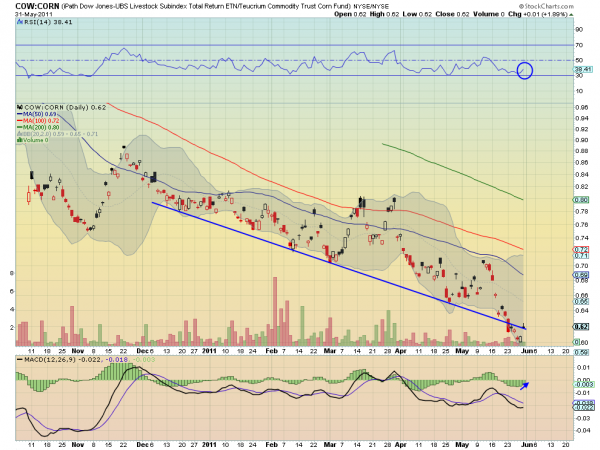Click the 38.41 RSI value tag on right axis
The width and height of the screenshot is (600, 450).
tap(584, 69)
